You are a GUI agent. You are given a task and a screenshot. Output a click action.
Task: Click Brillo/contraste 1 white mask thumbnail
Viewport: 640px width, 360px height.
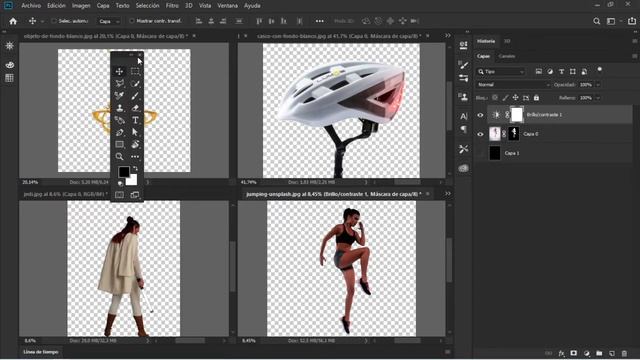(517, 115)
